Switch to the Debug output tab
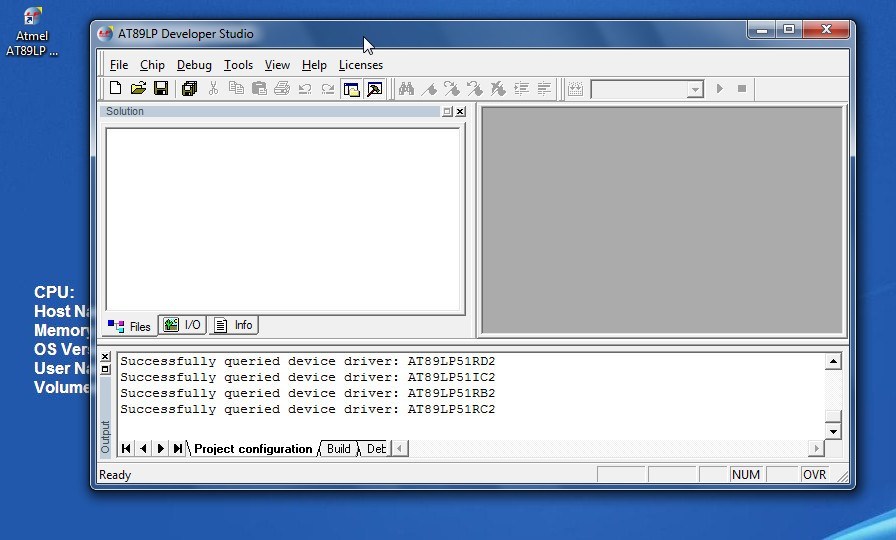 (x=375, y=449)
